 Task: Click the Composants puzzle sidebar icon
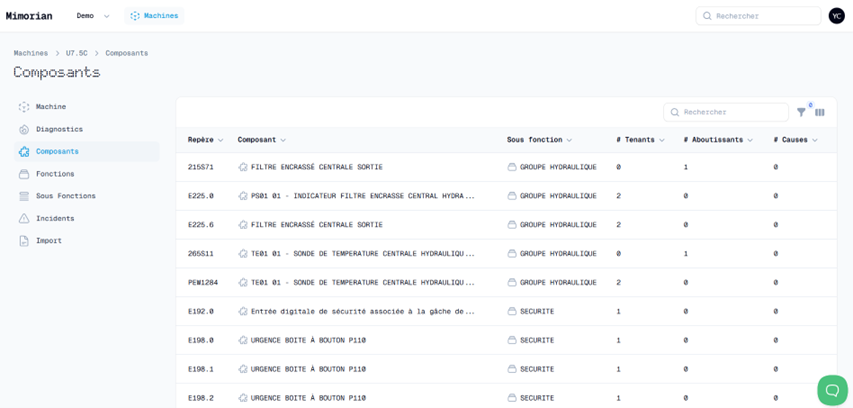click(x=24, y=152)
